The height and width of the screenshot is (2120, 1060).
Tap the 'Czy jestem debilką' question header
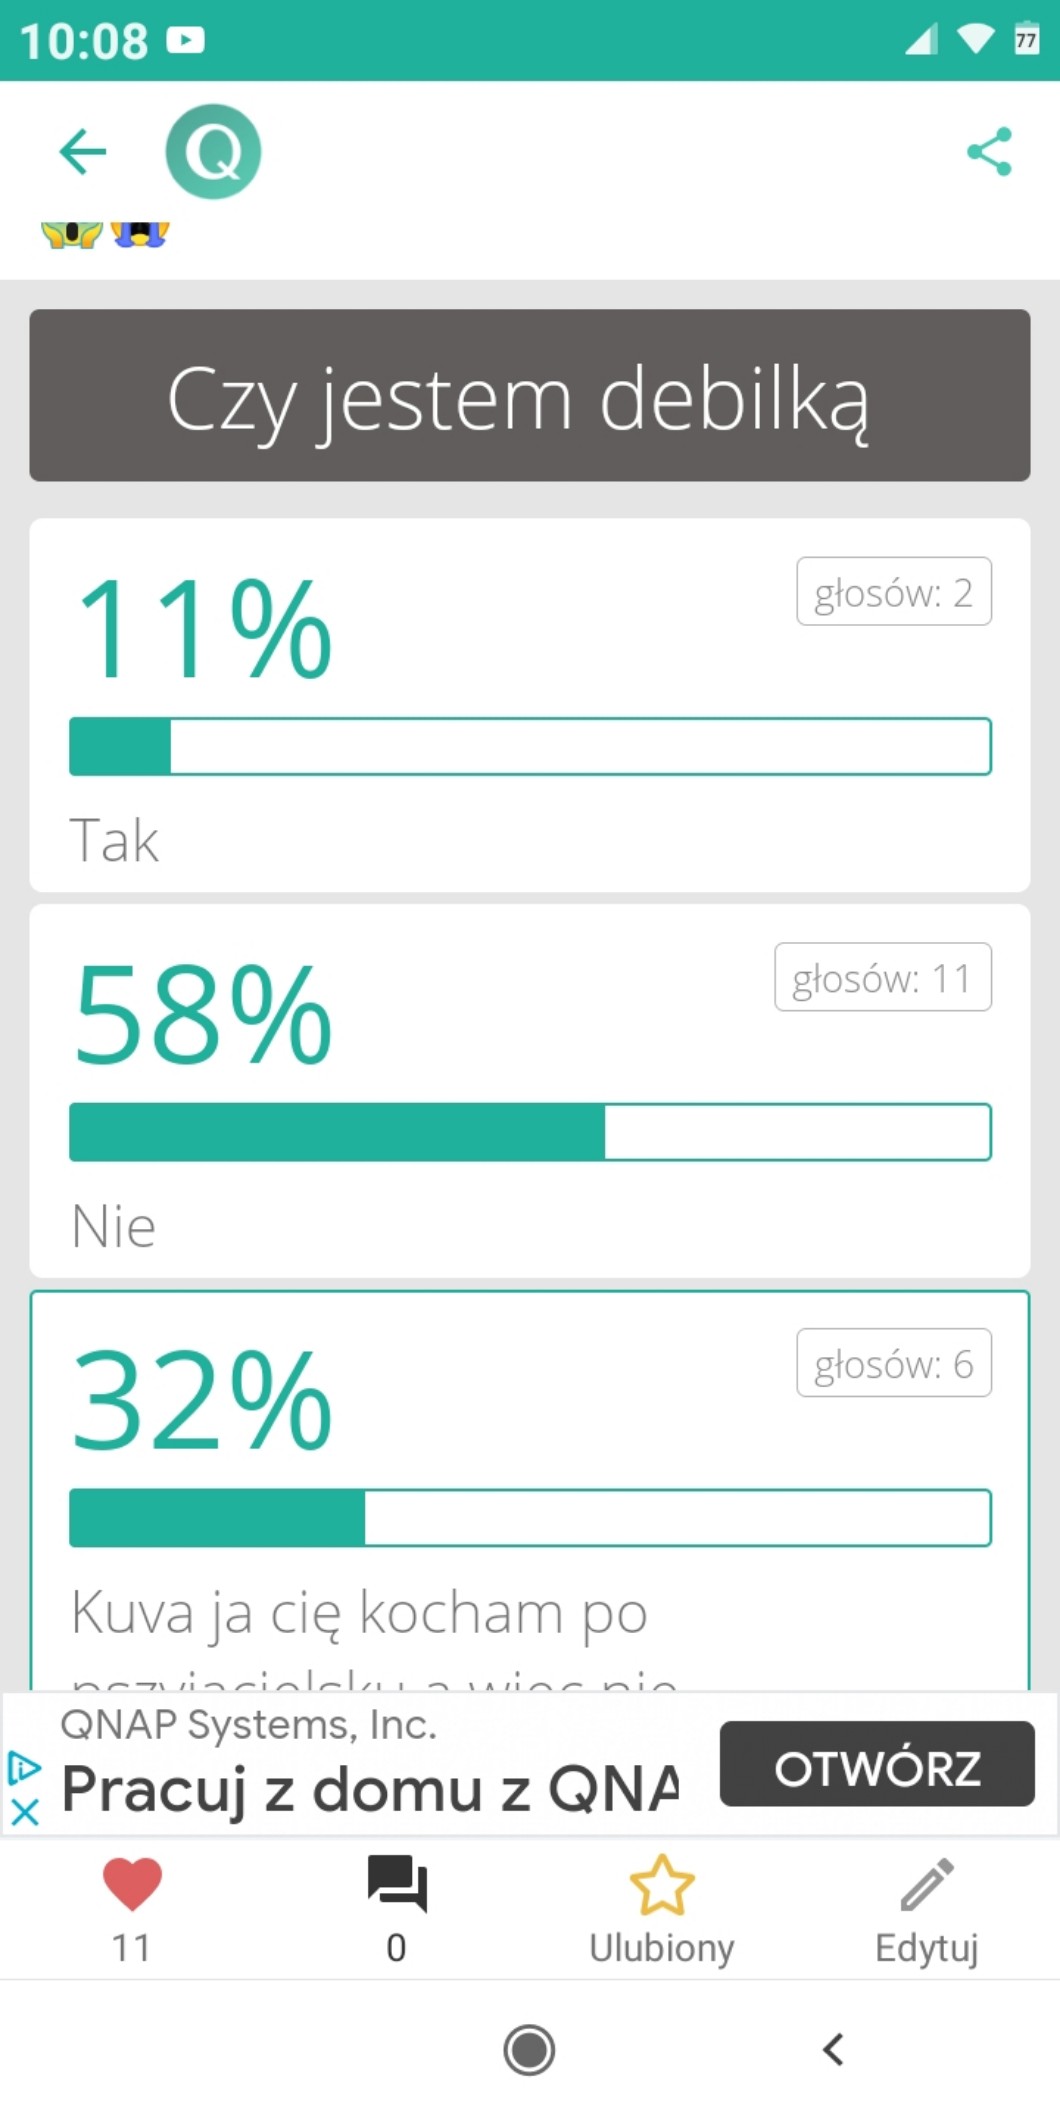coord(530,396)
